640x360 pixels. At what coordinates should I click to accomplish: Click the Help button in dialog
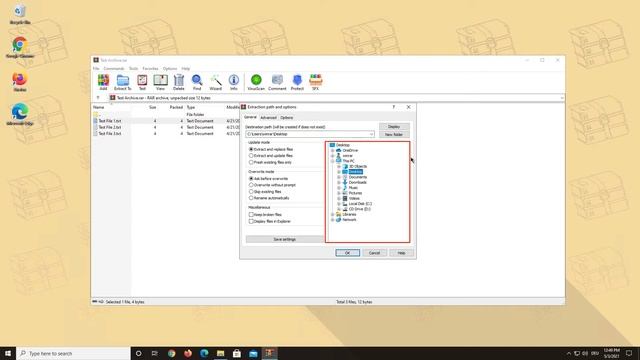point(401,253)
